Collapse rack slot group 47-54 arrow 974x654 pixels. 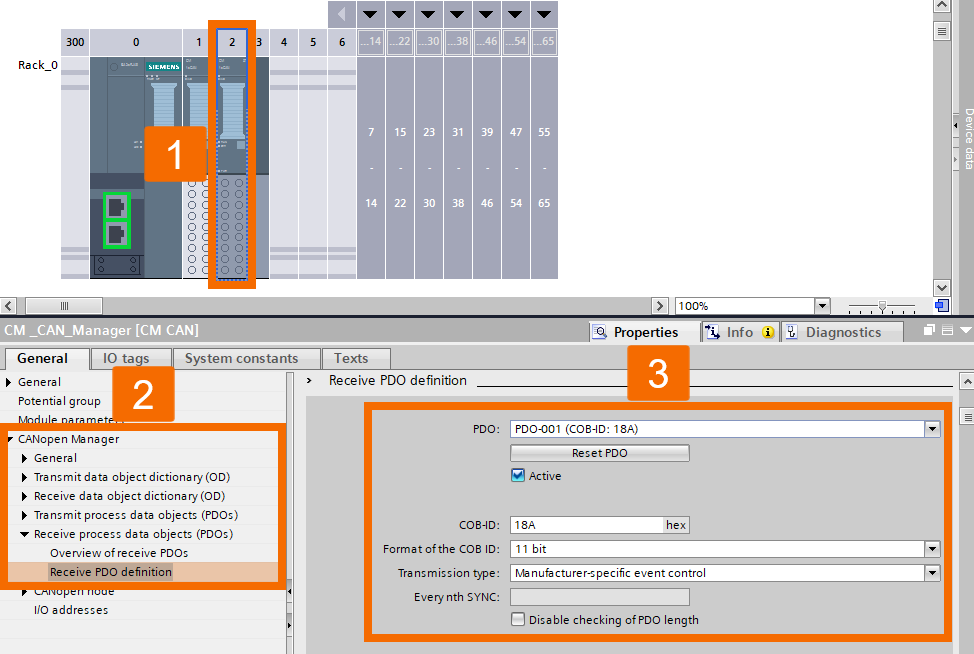click(516, 14)
